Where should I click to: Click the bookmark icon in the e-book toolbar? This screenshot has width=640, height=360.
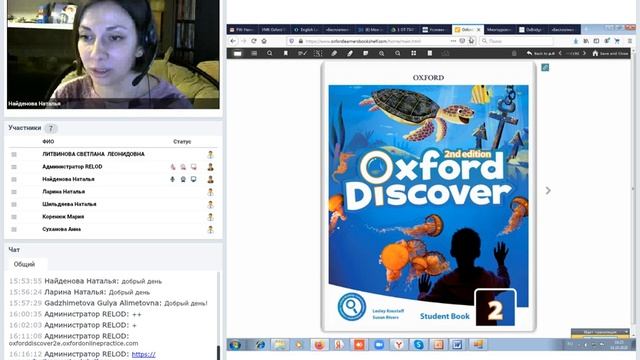tap(286, 53)
